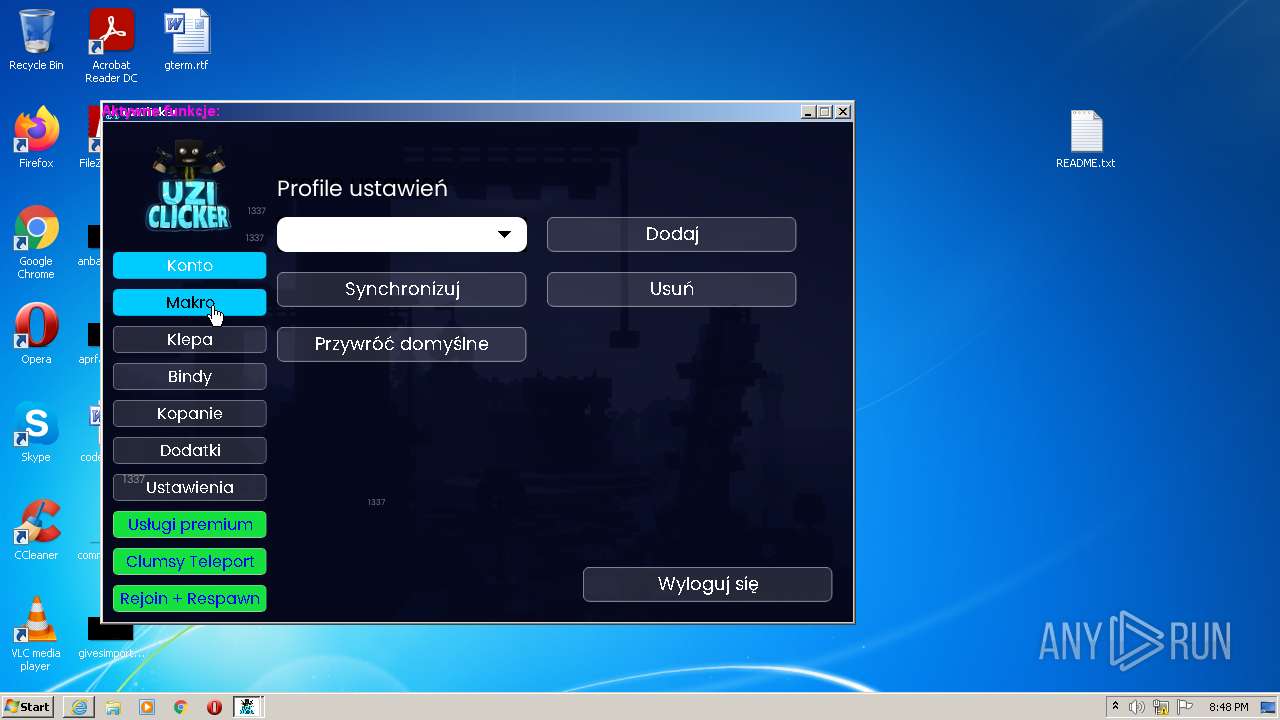Minimize the Uzi Clicker window
The image size is (1280, 720).
click(808, 112)
